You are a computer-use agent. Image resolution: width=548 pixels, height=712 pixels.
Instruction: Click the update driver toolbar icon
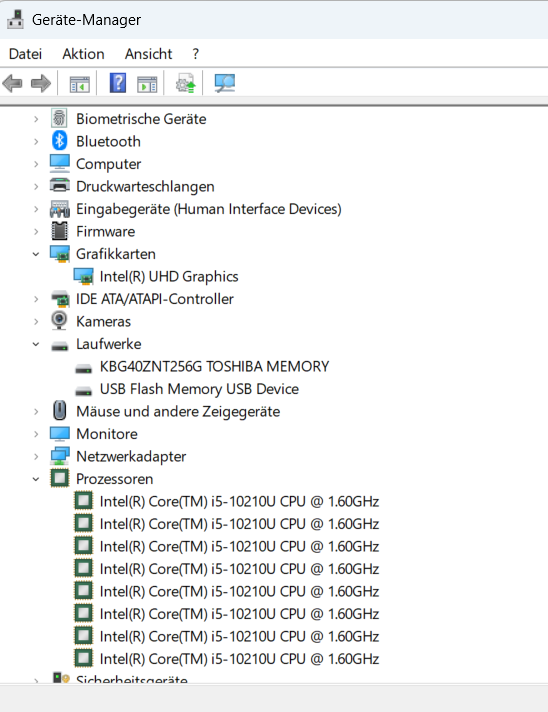click(185, 84)
